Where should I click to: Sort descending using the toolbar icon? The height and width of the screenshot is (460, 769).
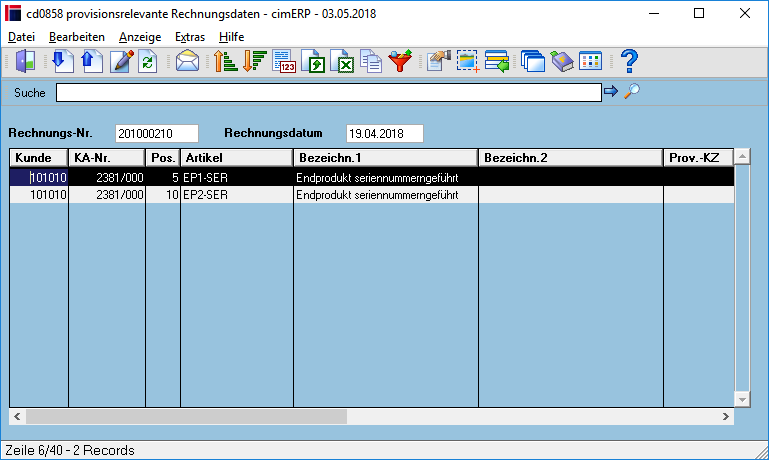(x=255, y=61)
